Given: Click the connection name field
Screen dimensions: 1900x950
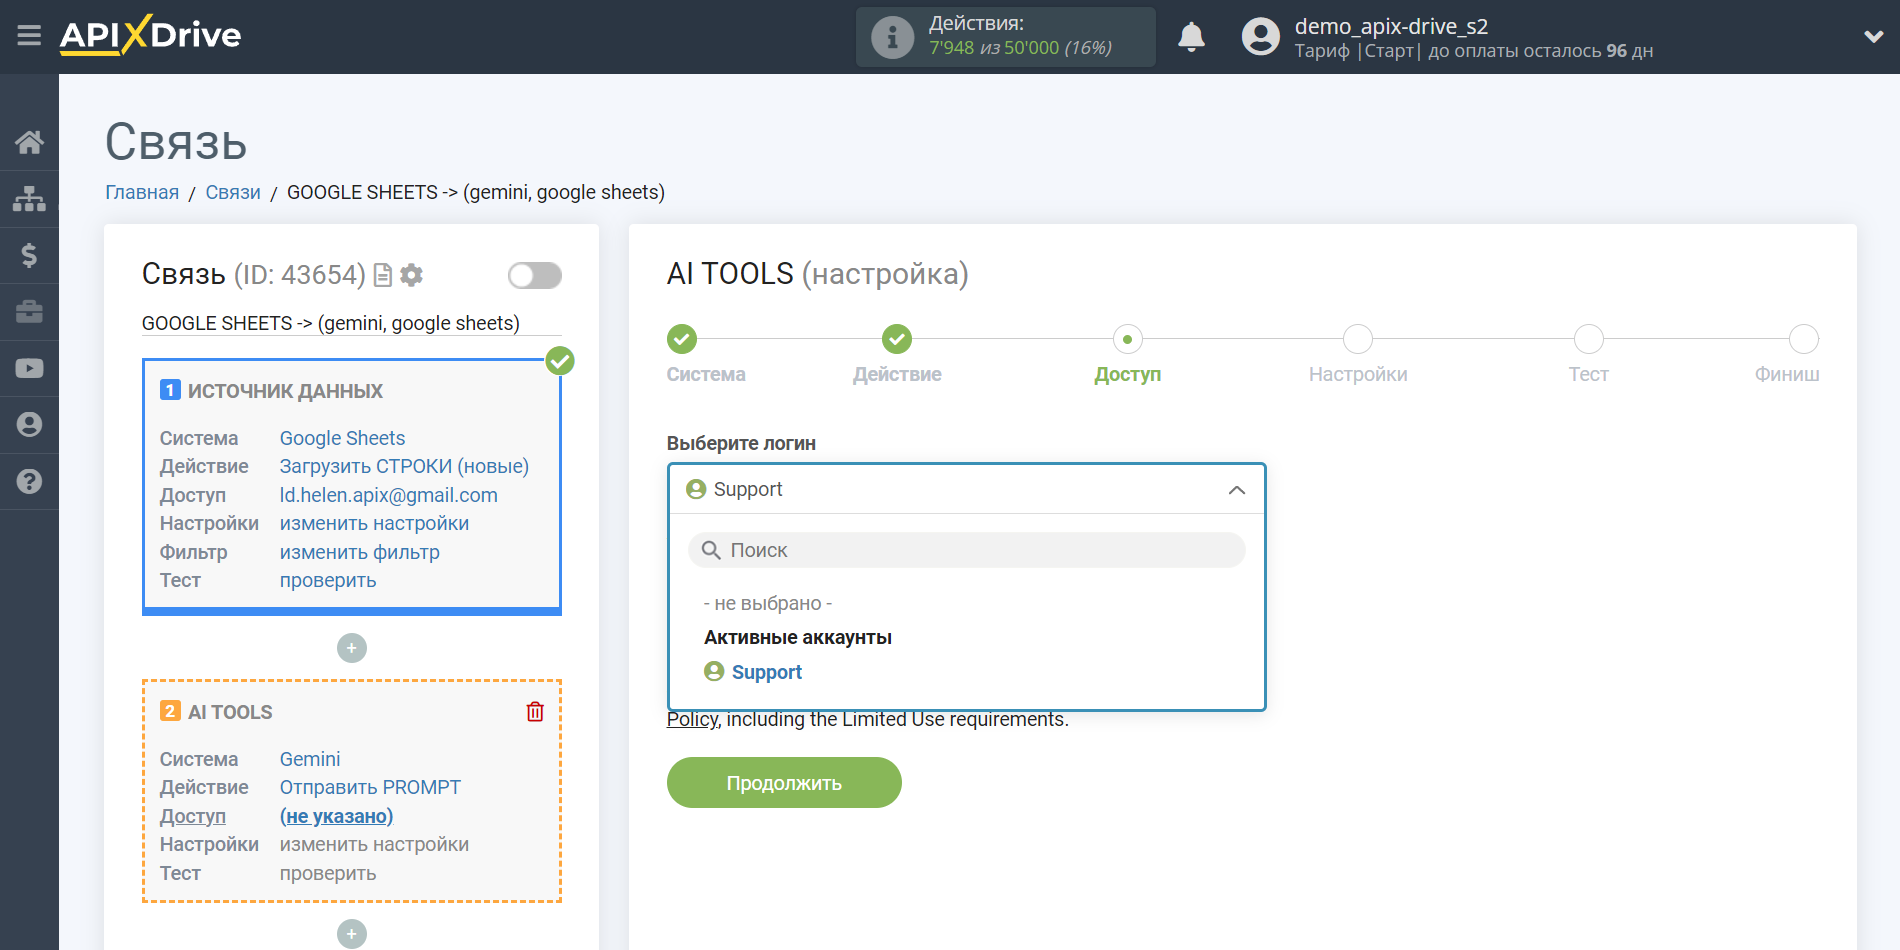Looking at the screenshot, I should (352, 323).
